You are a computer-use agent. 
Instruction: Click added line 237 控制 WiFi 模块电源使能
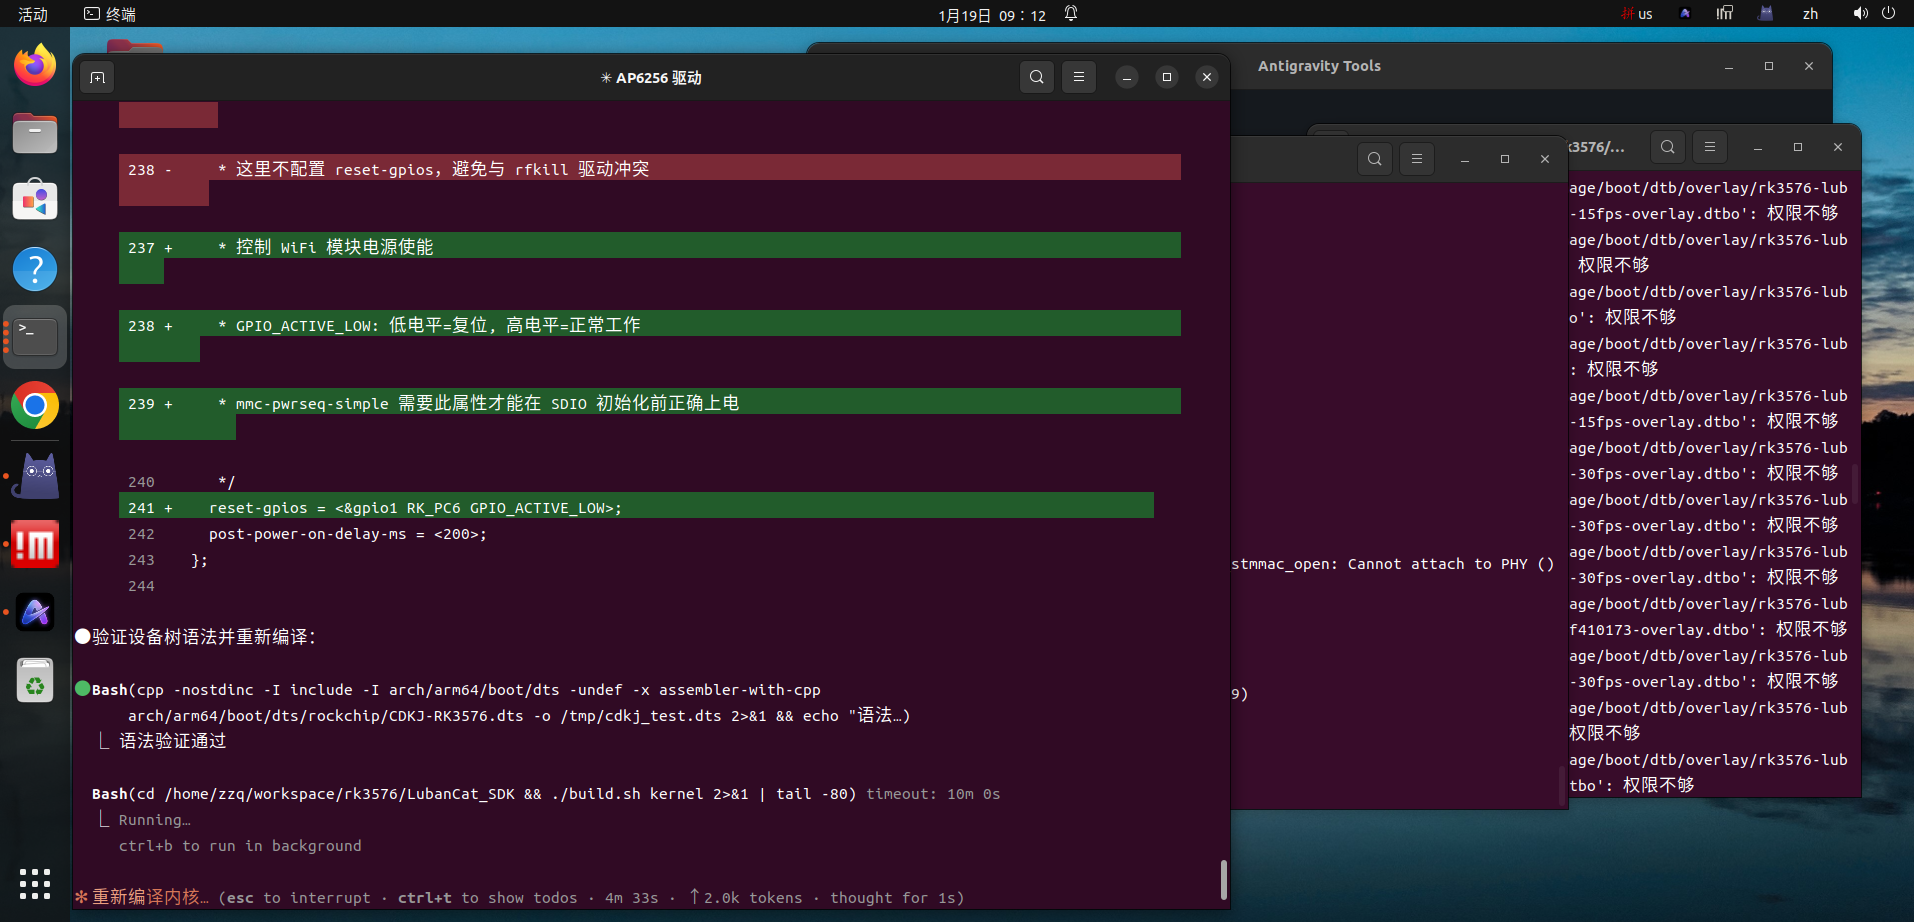coord(650,246)
